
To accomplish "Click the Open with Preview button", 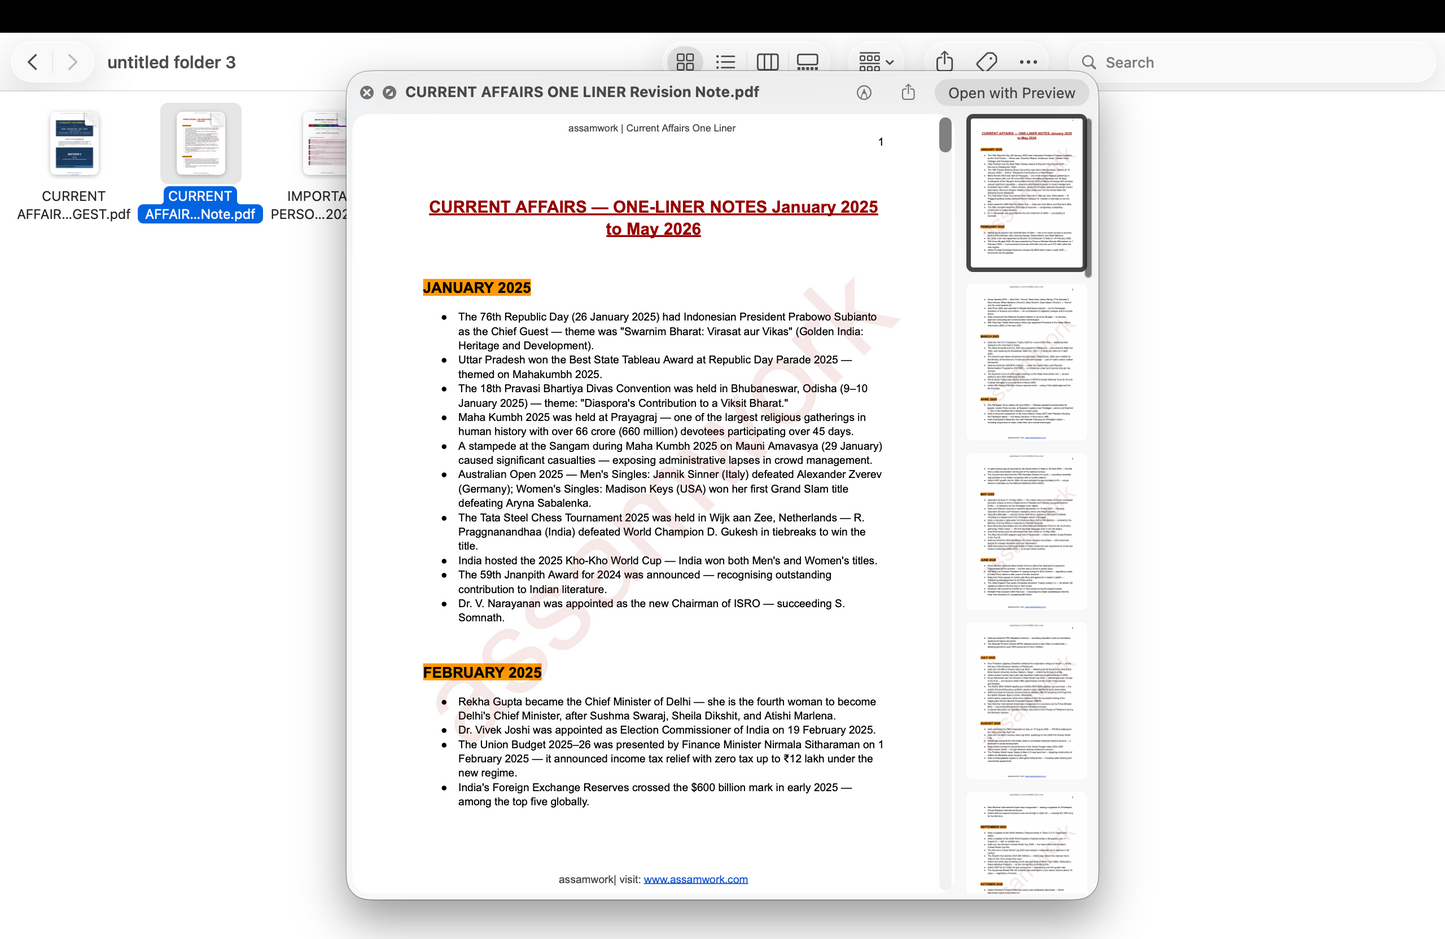I will pos(1012,93).
